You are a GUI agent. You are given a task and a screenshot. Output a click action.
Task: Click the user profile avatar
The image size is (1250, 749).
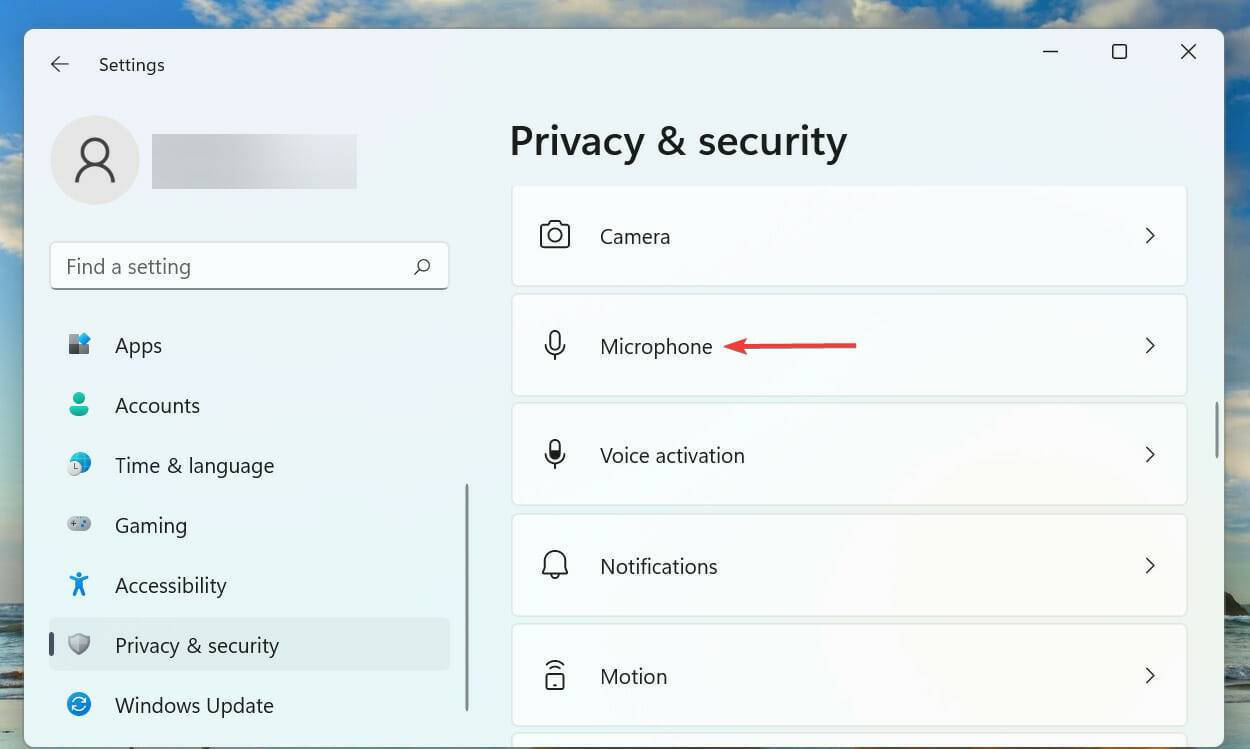(95, 160)
